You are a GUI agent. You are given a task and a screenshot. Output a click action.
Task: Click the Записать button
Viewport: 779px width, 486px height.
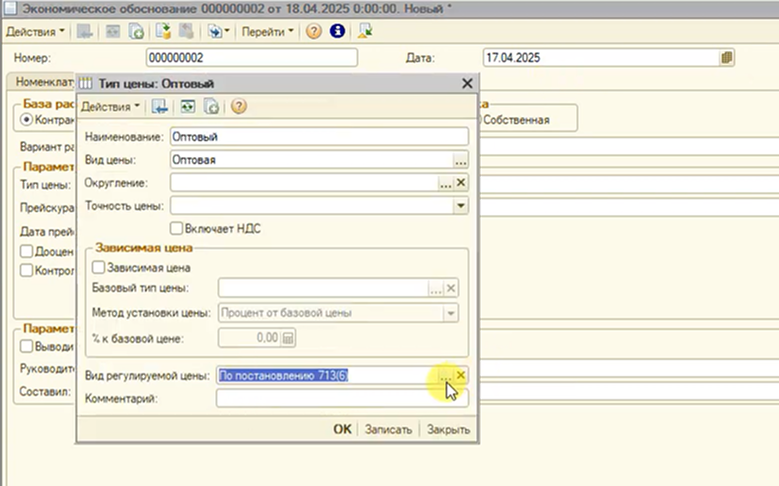(x=389, y=429)
